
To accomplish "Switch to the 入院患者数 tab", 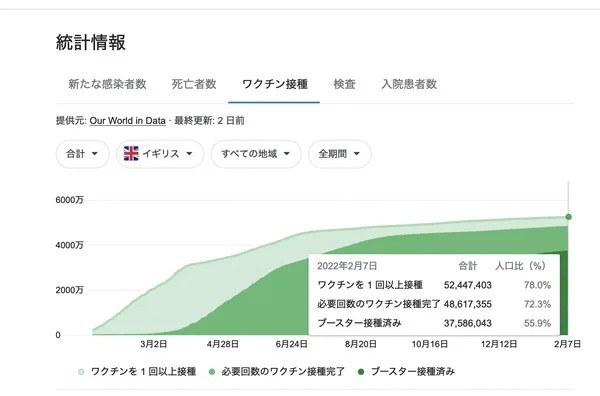I will 409,84.
